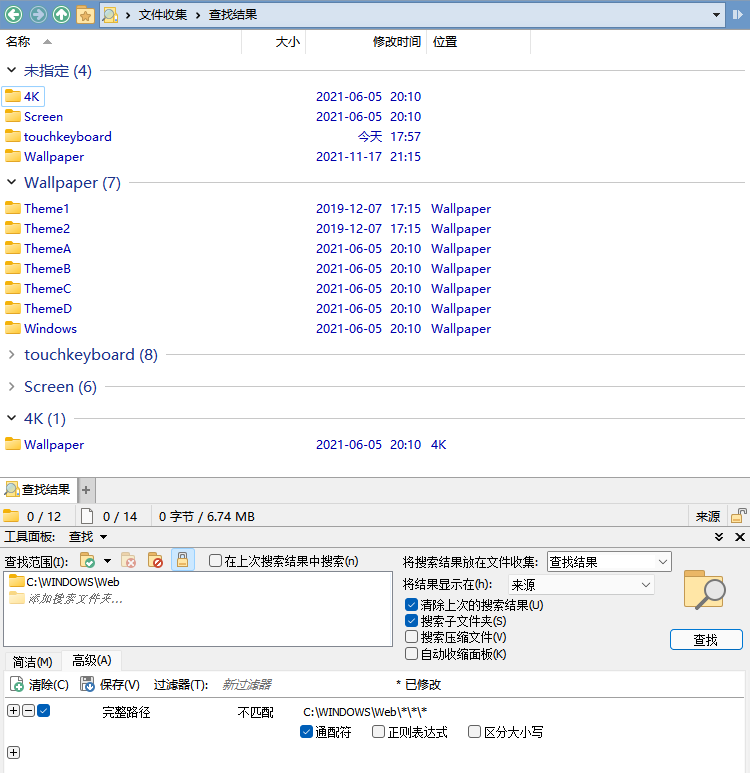Switch to the 高级 tab
This screenshot has width=750, height=773.
92,661
